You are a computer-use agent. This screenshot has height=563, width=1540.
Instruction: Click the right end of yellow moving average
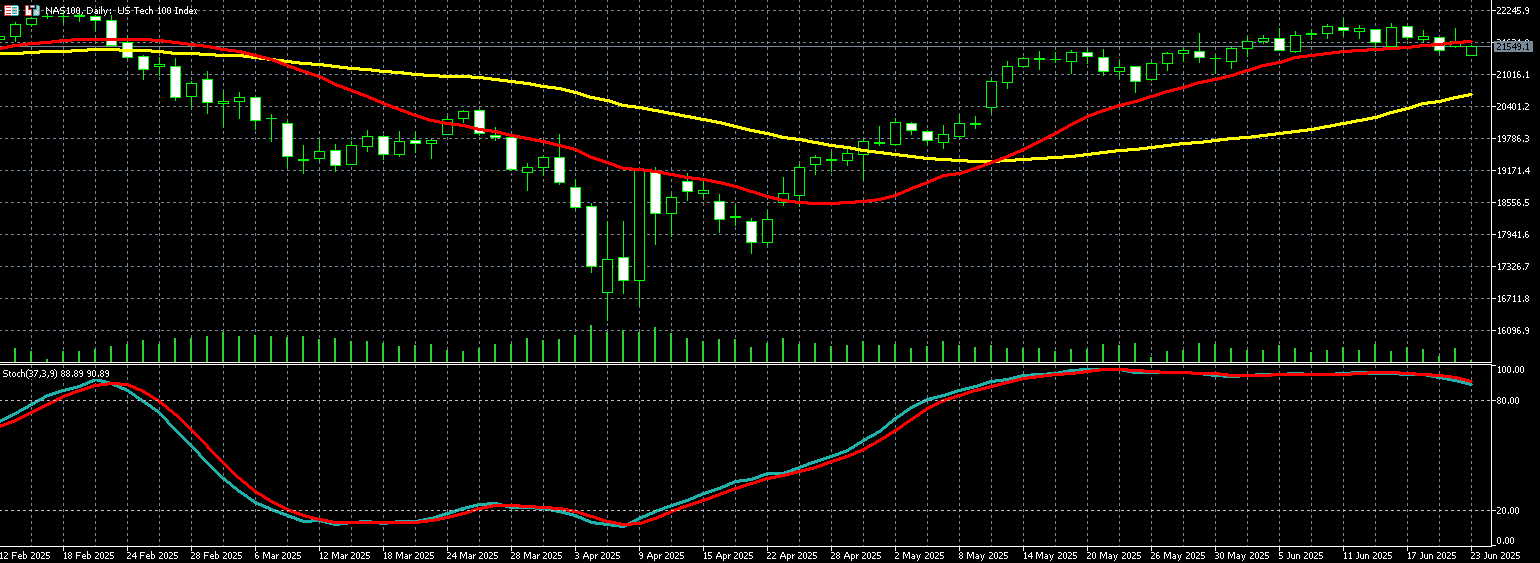point(1470,95)
